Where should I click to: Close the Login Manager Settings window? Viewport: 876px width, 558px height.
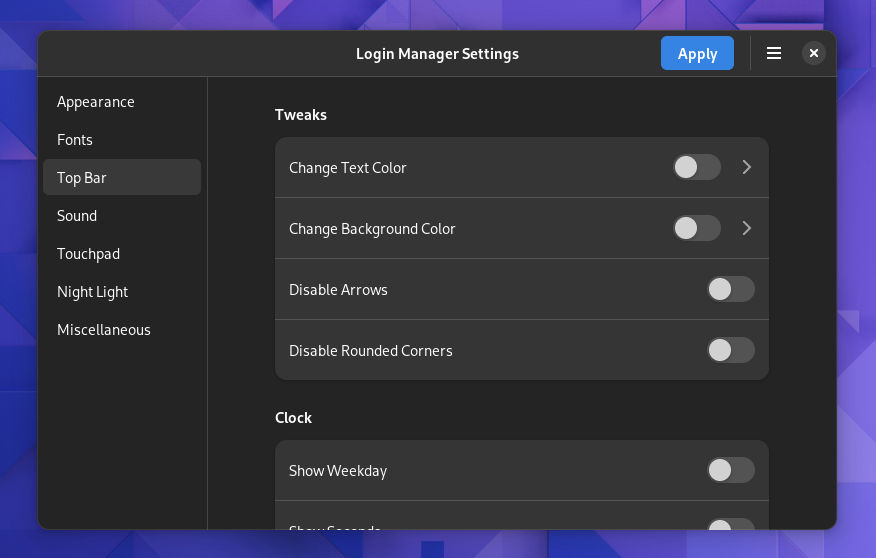pos(814,54)
